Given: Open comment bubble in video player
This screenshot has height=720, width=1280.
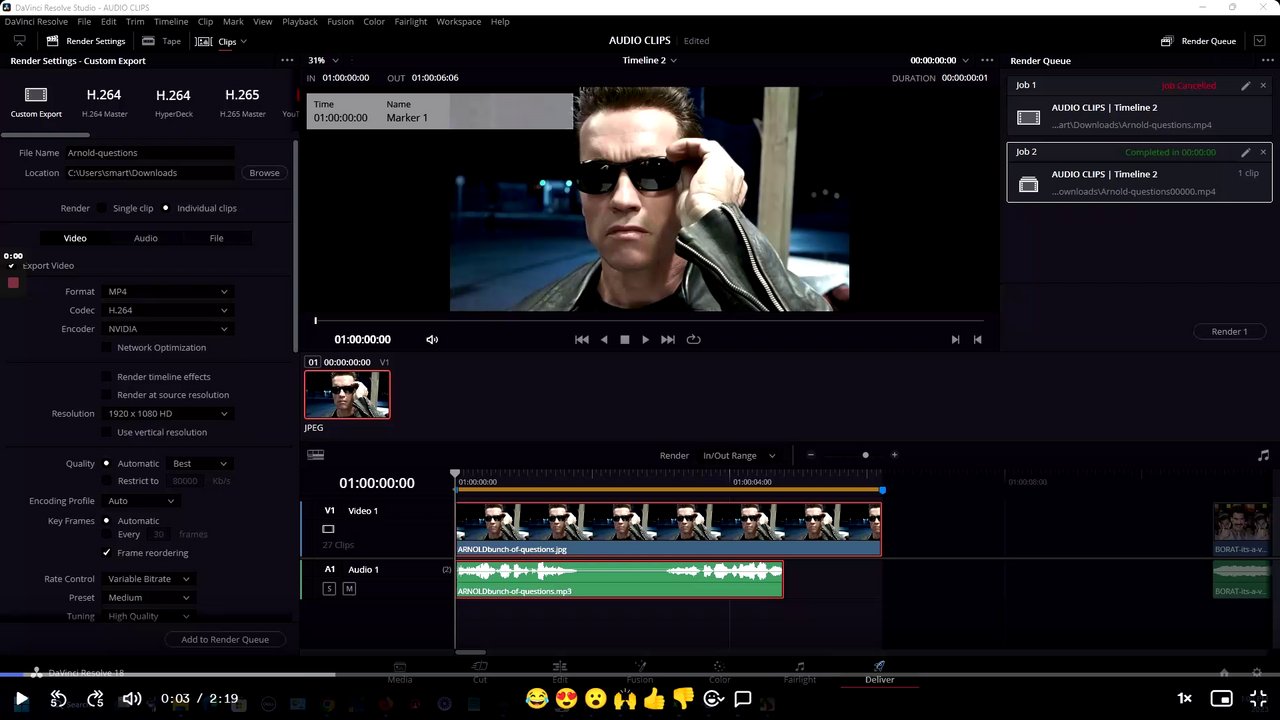Looking at the screenshot, I should (x=743, y=698).
